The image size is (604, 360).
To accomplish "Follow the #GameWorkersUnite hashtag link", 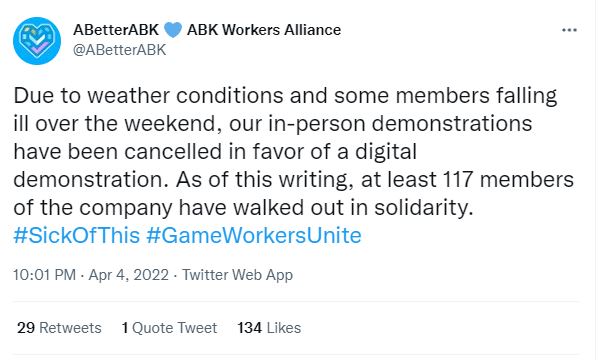I will [254, 235].
